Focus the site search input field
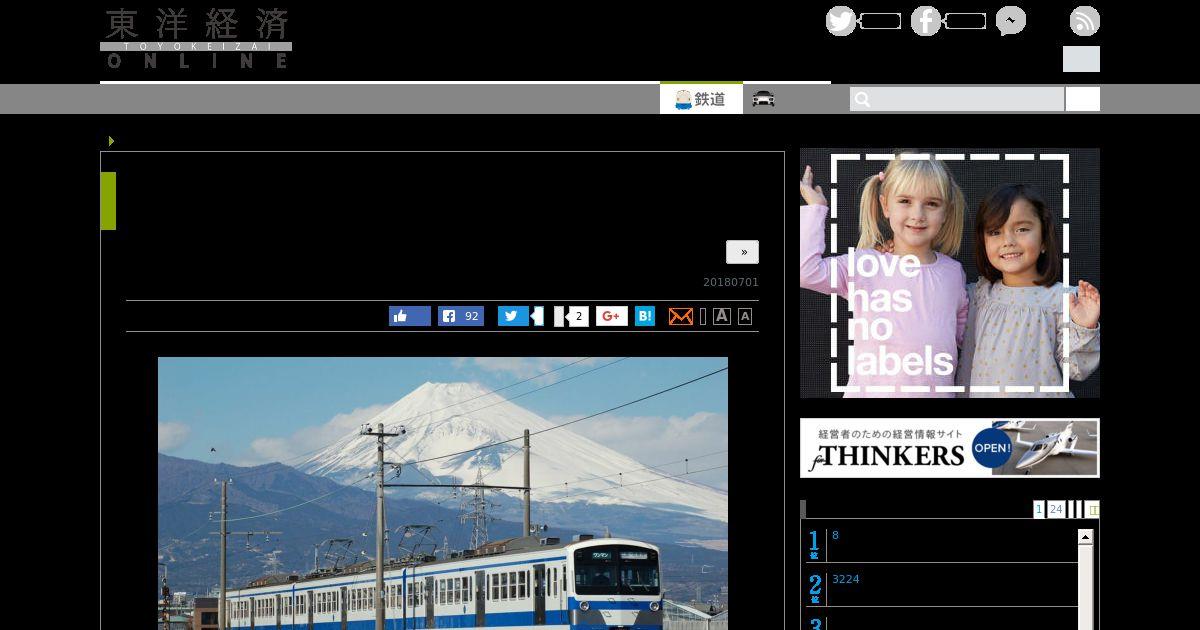Screen dimensions: 1200x630 957,99
